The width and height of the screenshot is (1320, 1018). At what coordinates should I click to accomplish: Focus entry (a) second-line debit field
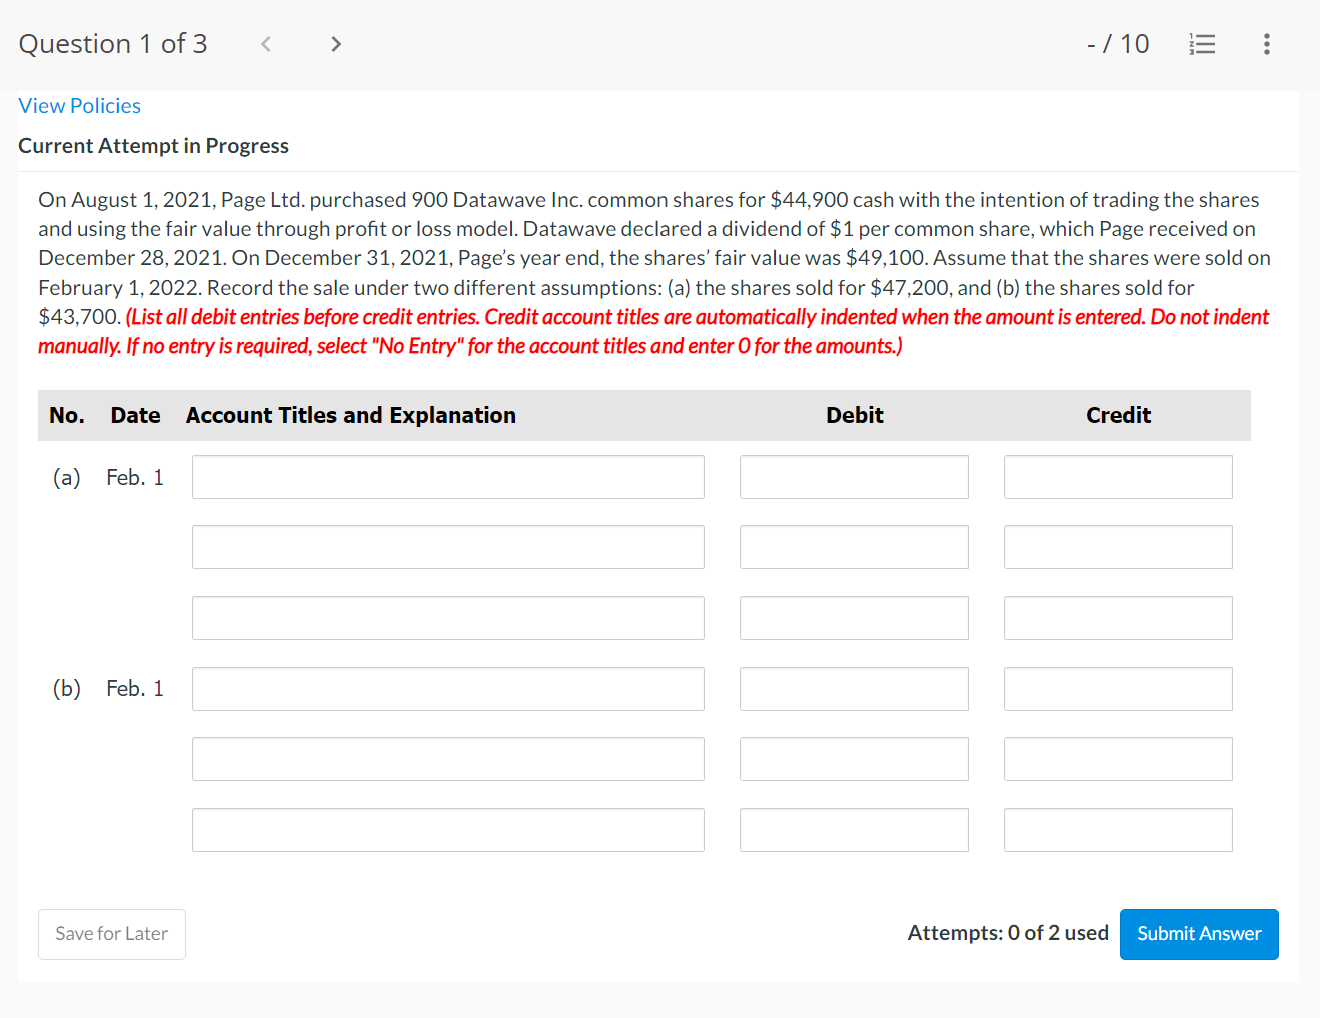pos(854,547)
